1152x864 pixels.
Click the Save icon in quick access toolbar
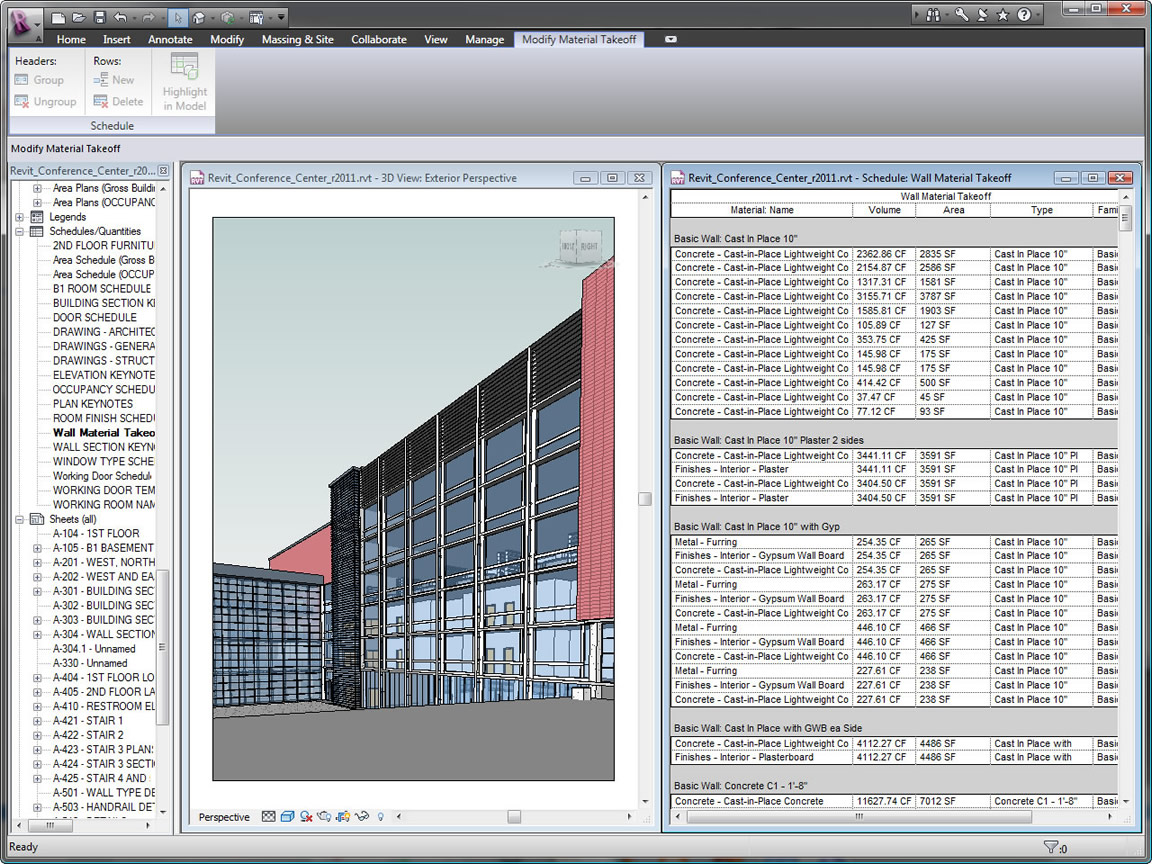tap(99, 17)
